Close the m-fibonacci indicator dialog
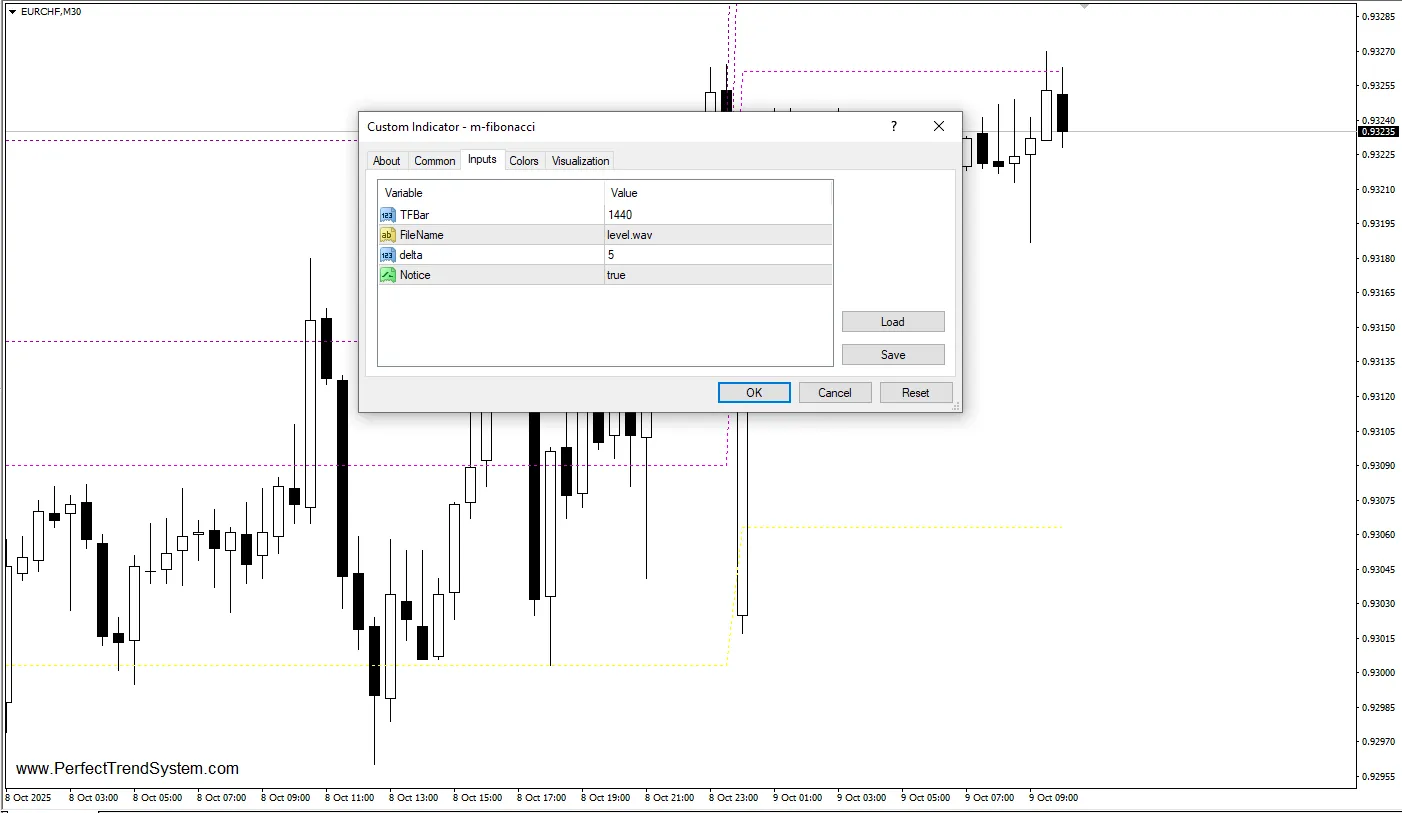 (939, 126)
